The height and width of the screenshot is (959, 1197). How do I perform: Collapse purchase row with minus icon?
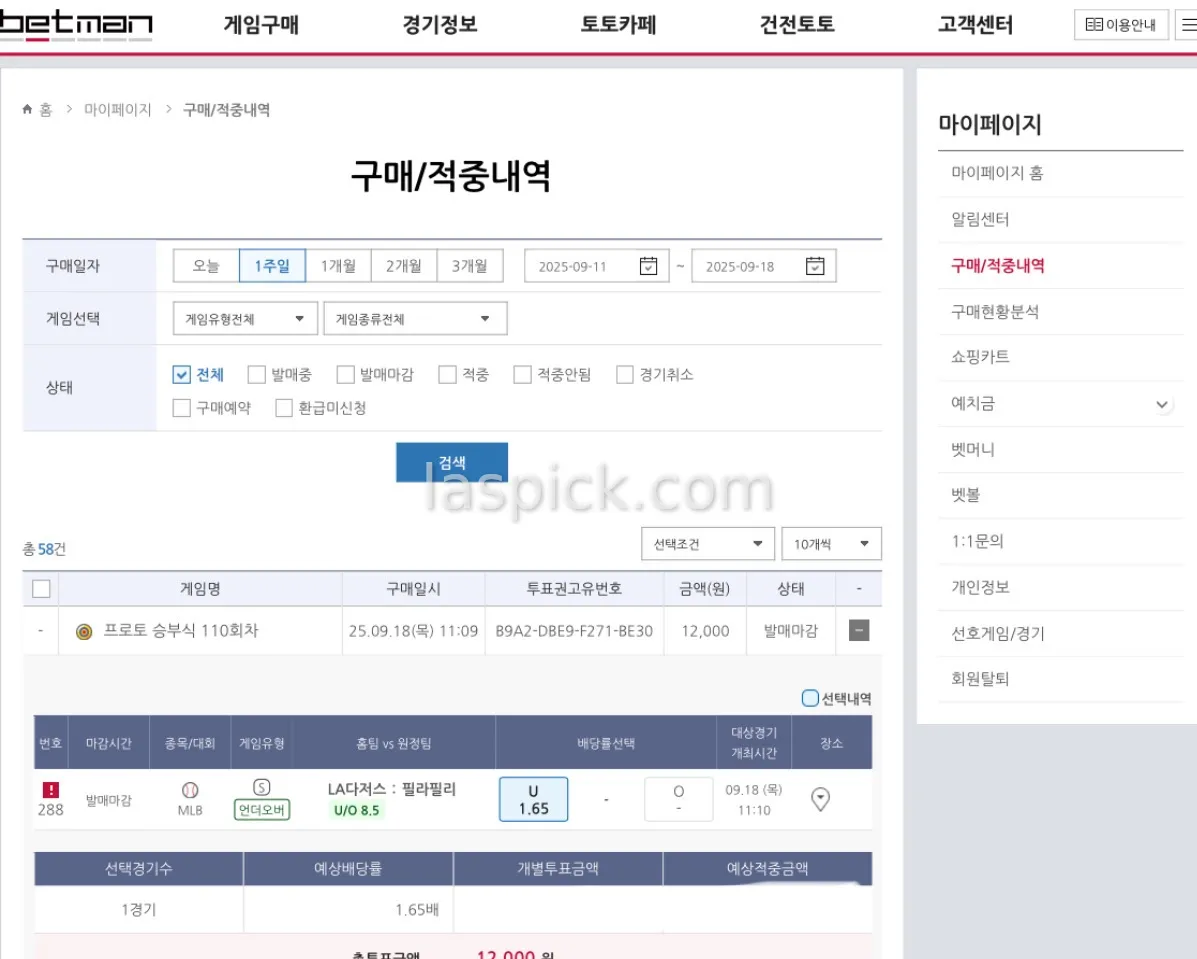858,631
